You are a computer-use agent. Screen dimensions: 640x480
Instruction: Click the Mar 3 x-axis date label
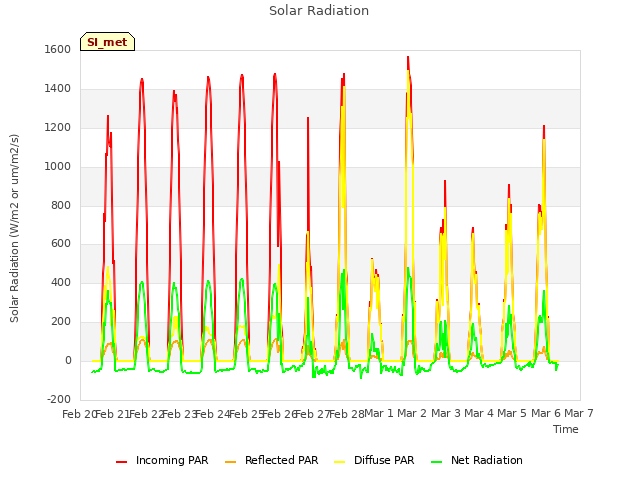coord(446,414)
